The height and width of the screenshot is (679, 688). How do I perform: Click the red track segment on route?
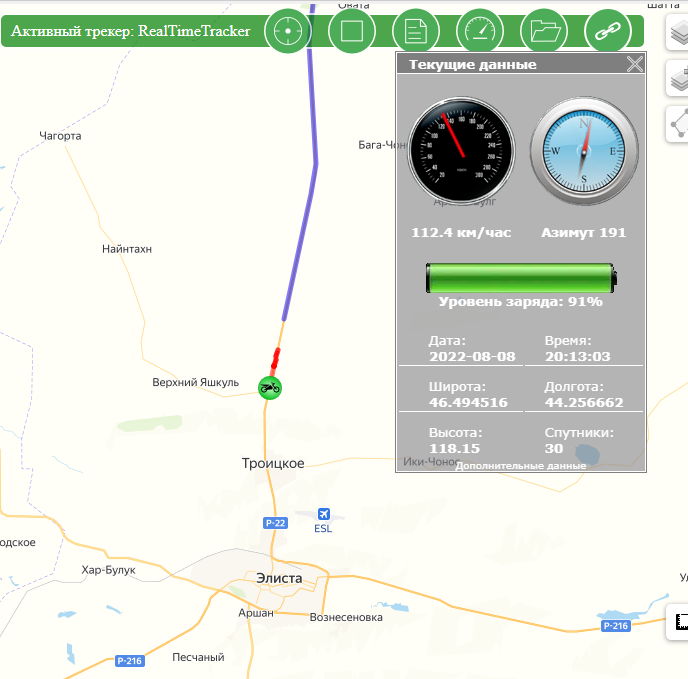[275, 359]
